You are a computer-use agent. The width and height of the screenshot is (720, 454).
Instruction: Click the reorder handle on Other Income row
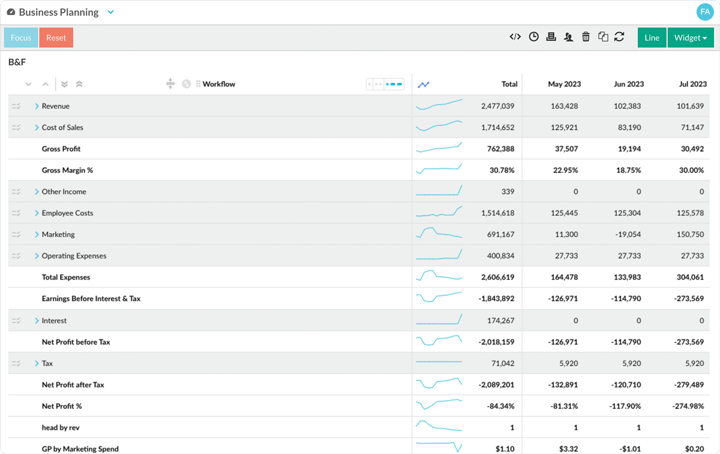[x=16, y=191]
